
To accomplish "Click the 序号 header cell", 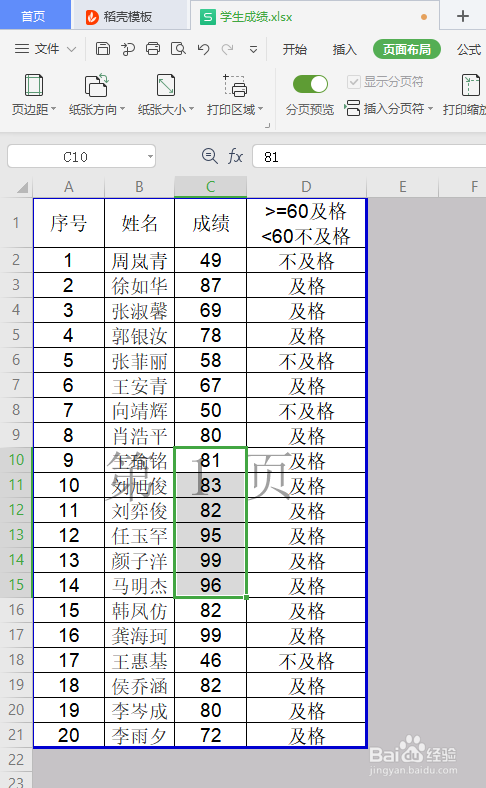I will tap(69, 223).
